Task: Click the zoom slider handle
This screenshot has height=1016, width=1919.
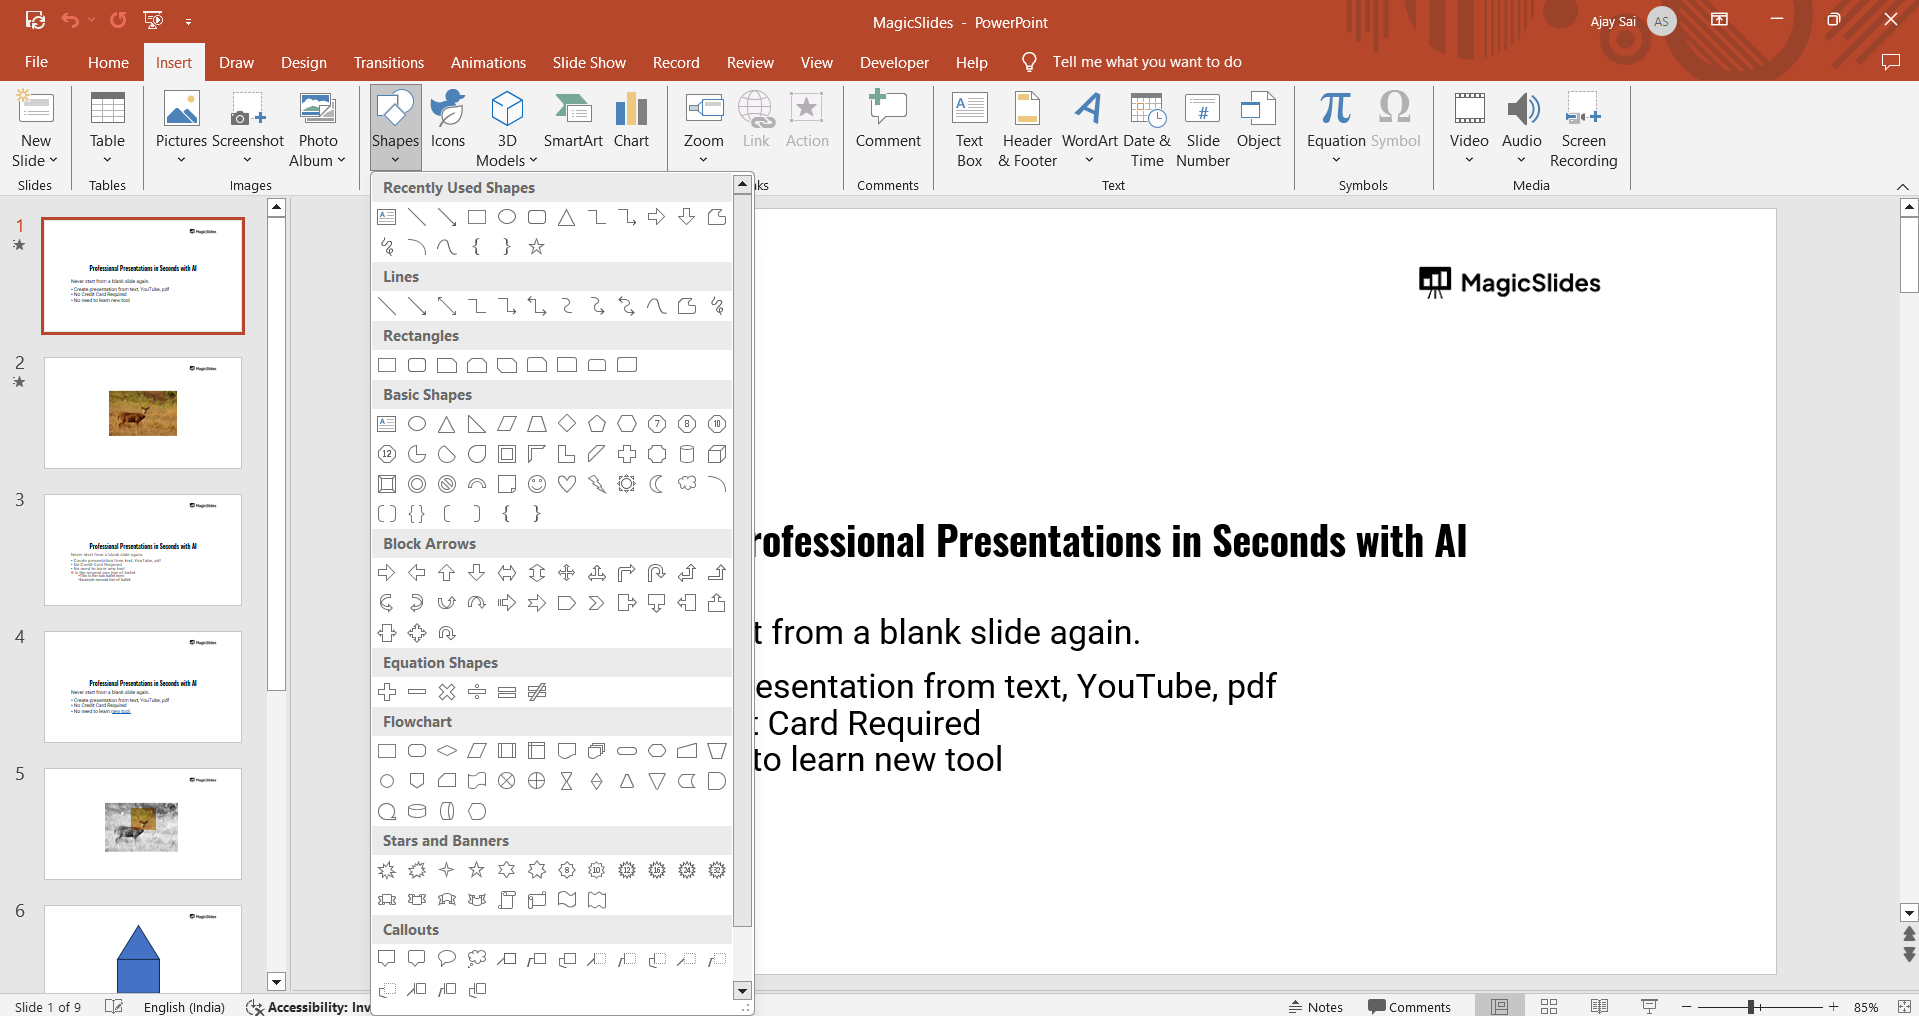Action: (1751, 1006)
